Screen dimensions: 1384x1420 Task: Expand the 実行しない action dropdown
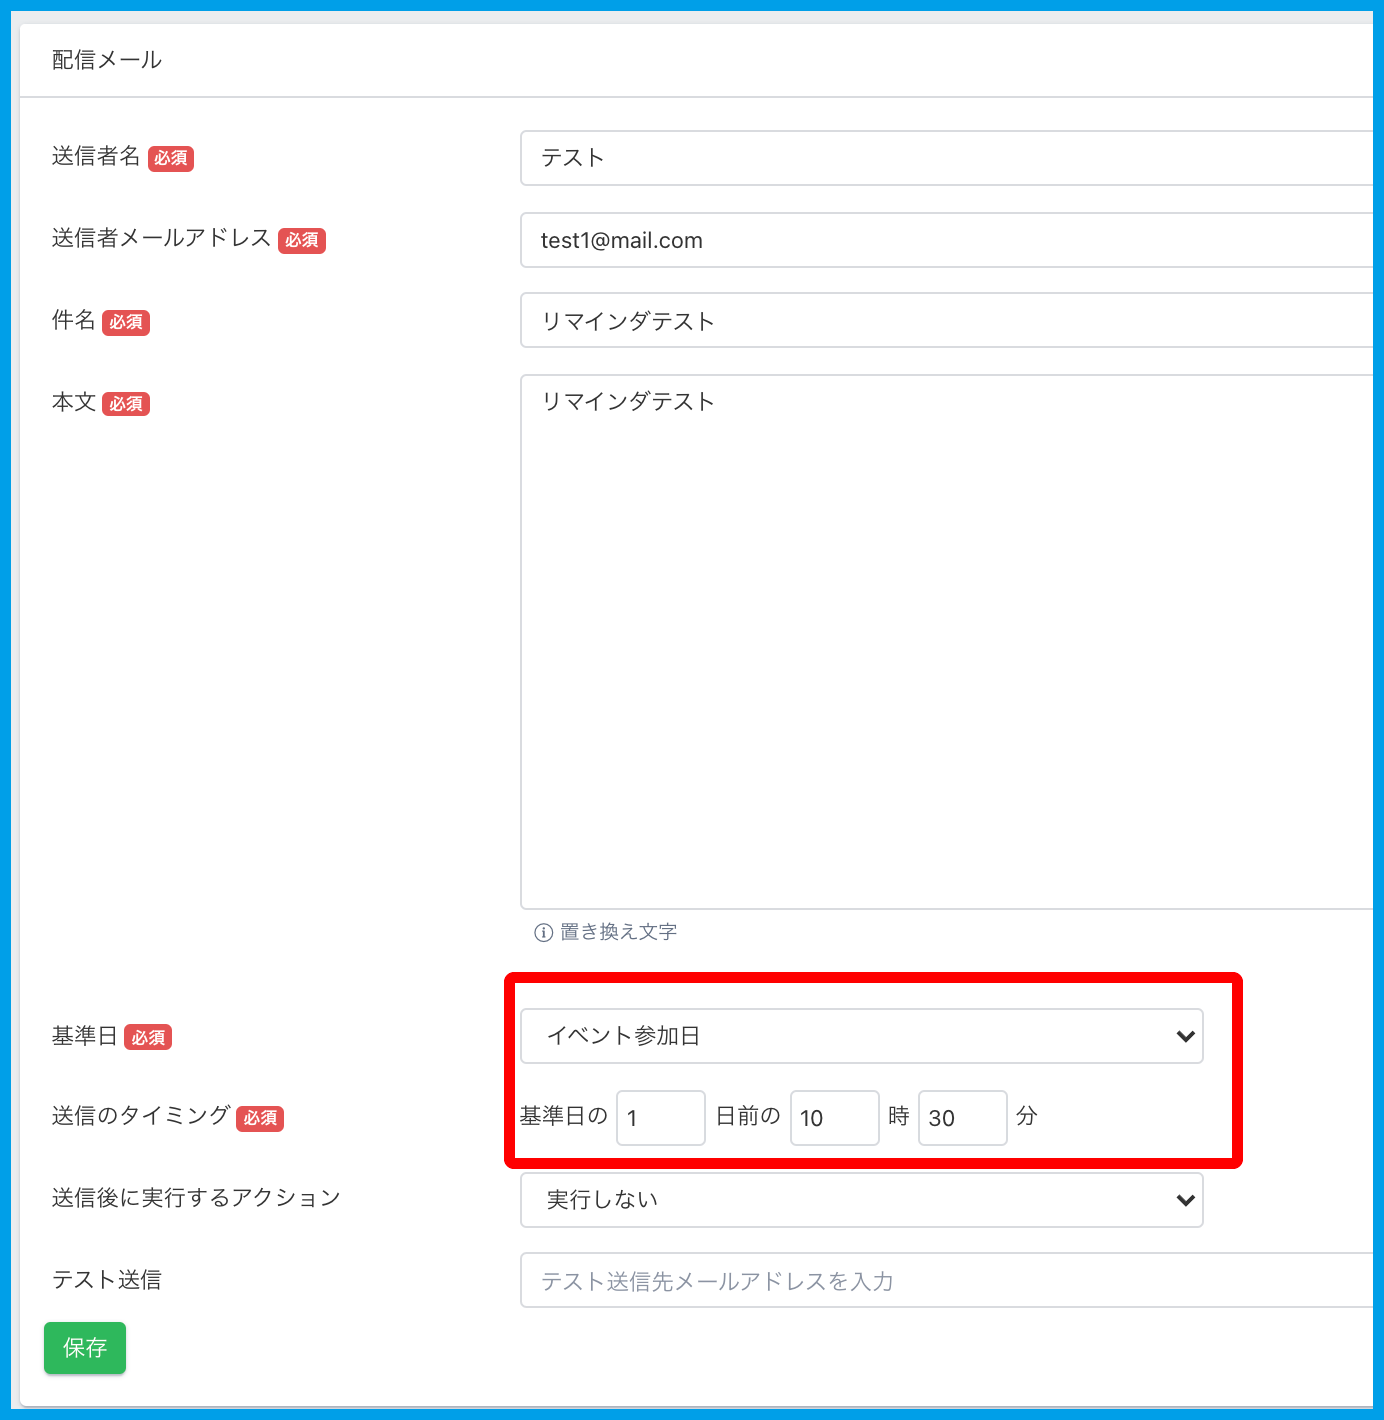860,1200
